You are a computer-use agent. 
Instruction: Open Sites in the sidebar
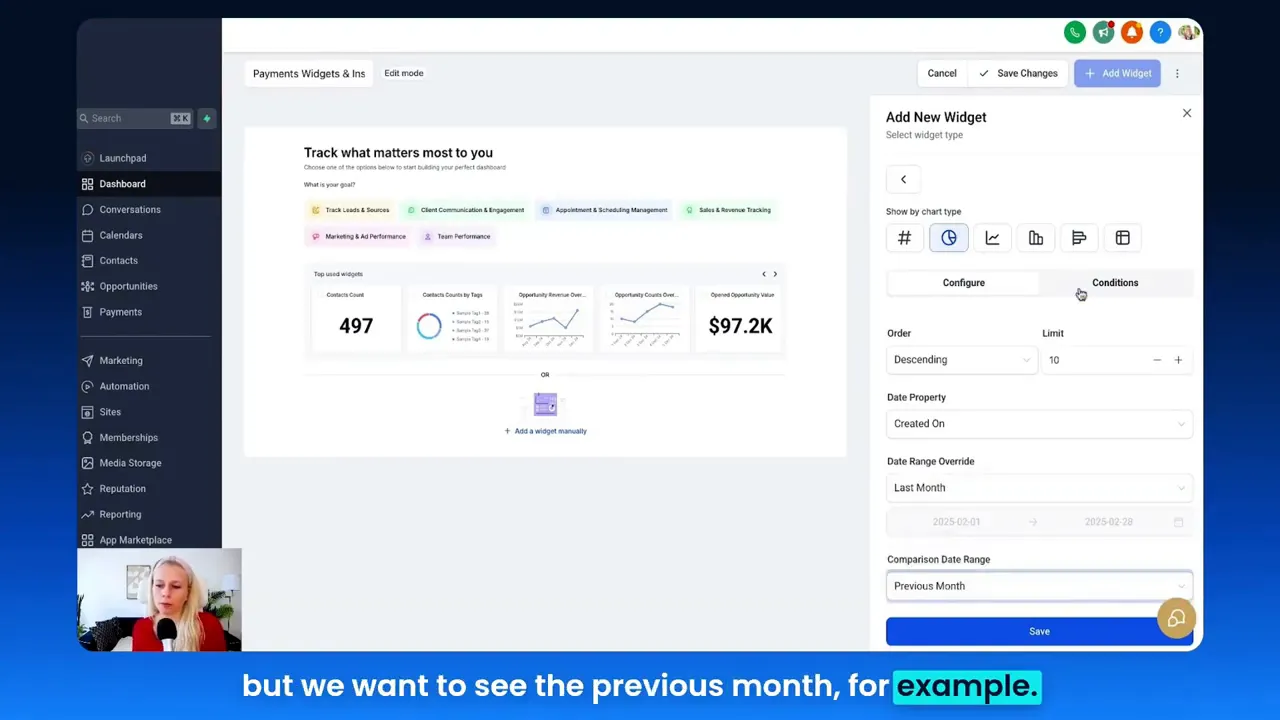coord(149,412)
